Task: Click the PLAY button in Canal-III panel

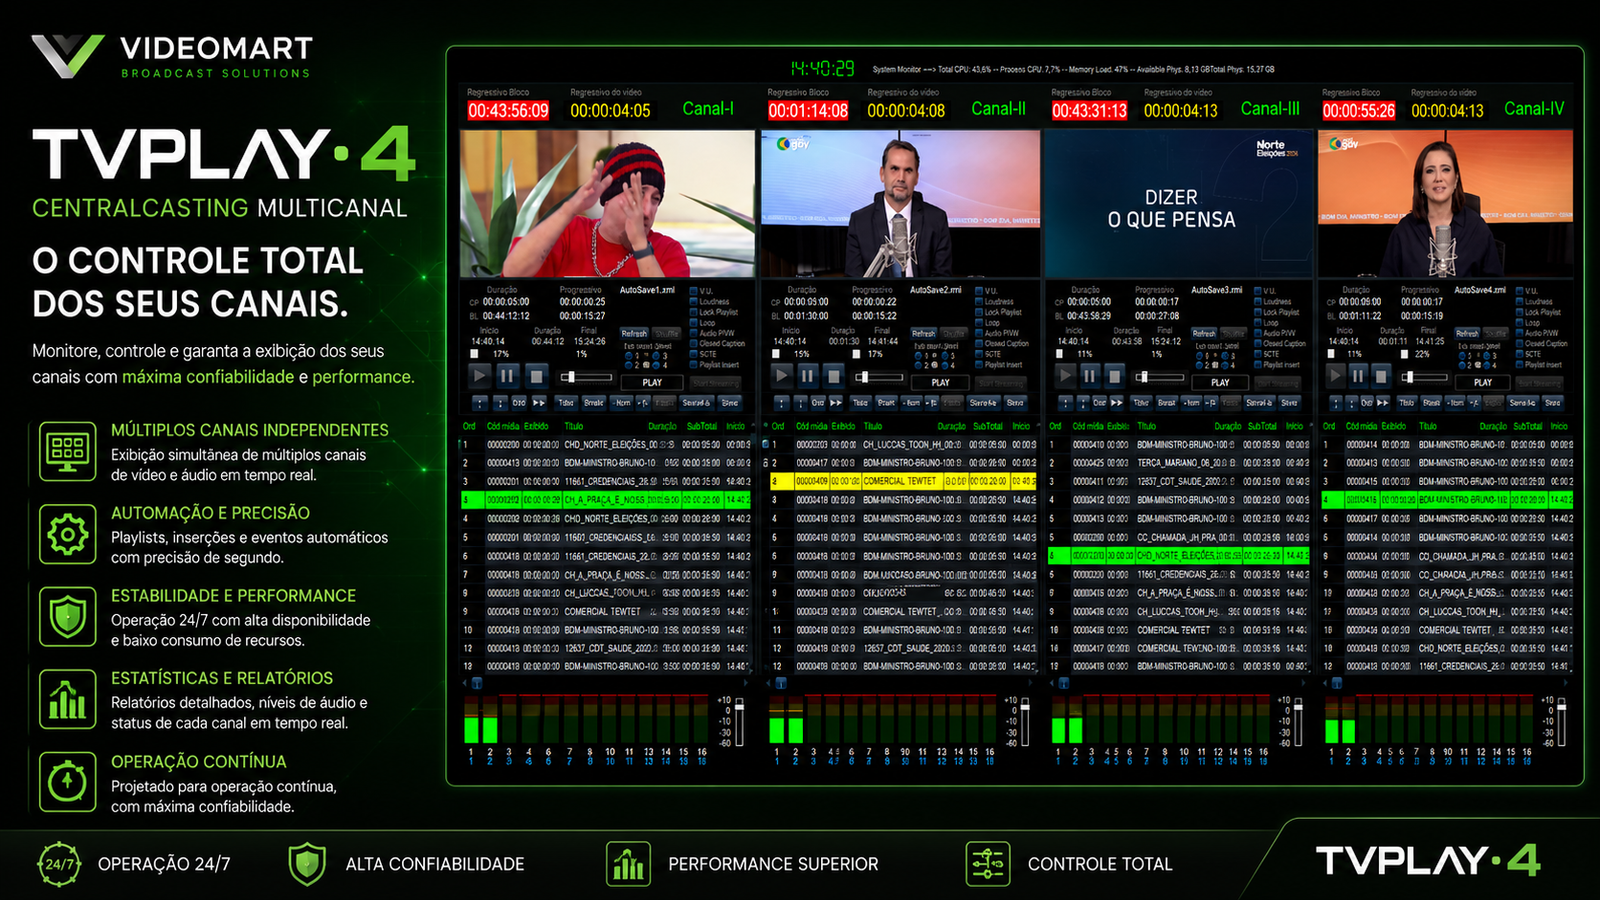Action: coord(1220,382)
